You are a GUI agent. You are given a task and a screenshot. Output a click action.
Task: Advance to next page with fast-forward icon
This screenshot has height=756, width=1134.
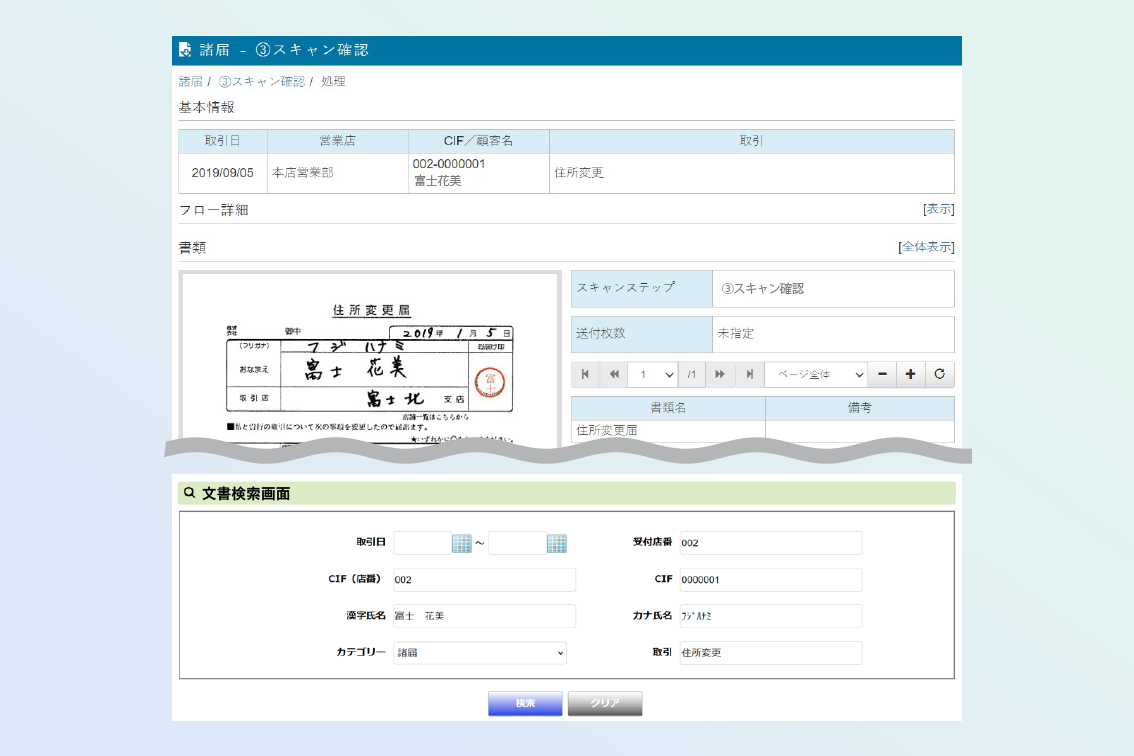720,375
